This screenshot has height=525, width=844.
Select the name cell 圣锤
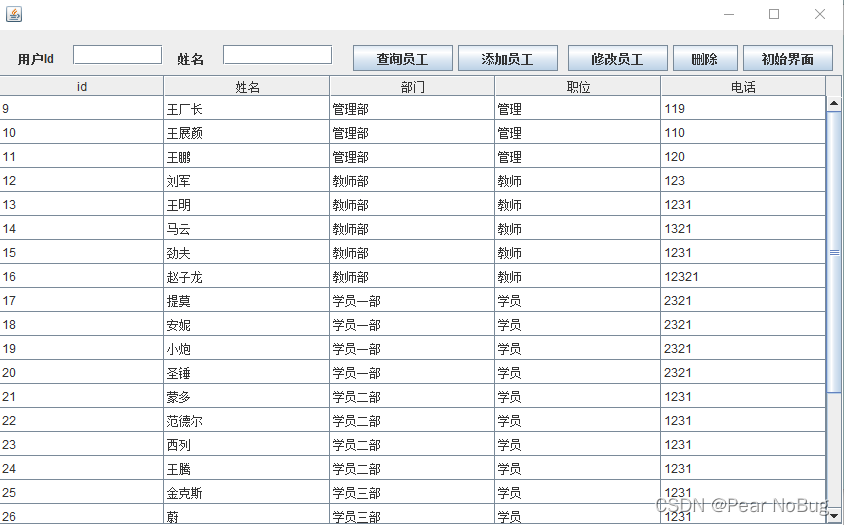(247, 373)
